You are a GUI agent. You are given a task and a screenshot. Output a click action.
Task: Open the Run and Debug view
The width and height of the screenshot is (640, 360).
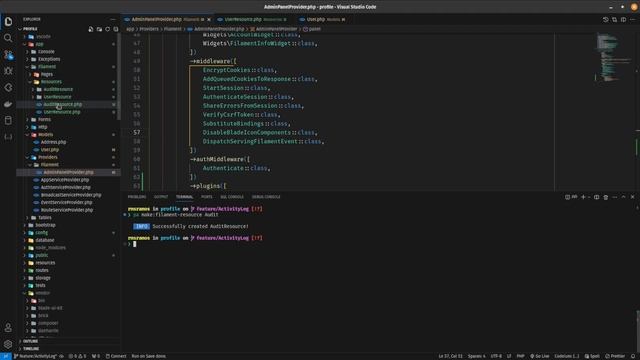click(8, 71)
